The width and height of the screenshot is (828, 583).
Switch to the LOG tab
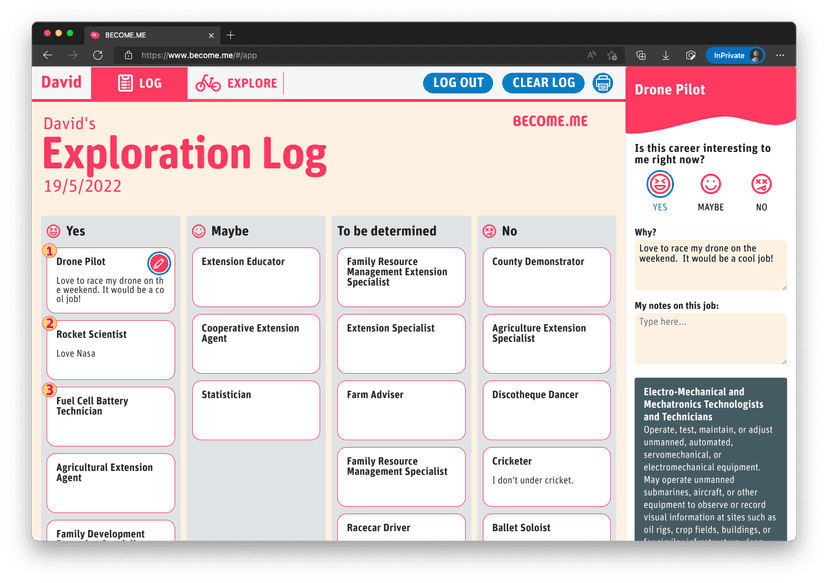click(x=139, y=83)
